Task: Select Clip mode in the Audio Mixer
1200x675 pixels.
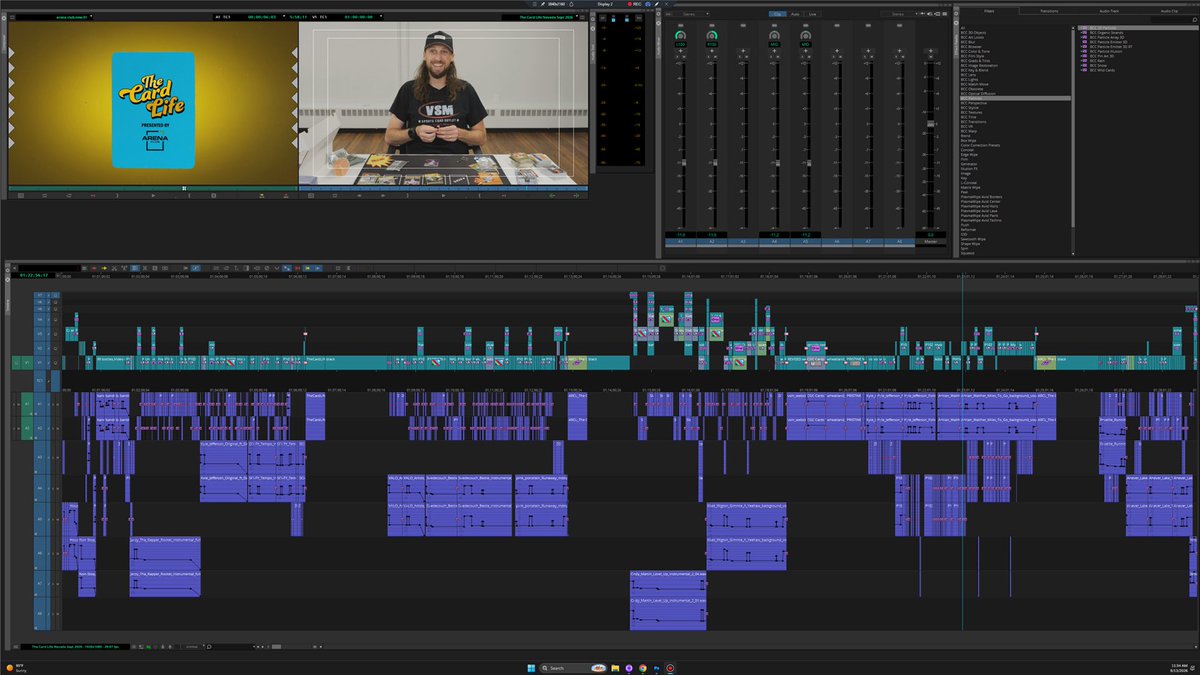Action: coord(777,14)
